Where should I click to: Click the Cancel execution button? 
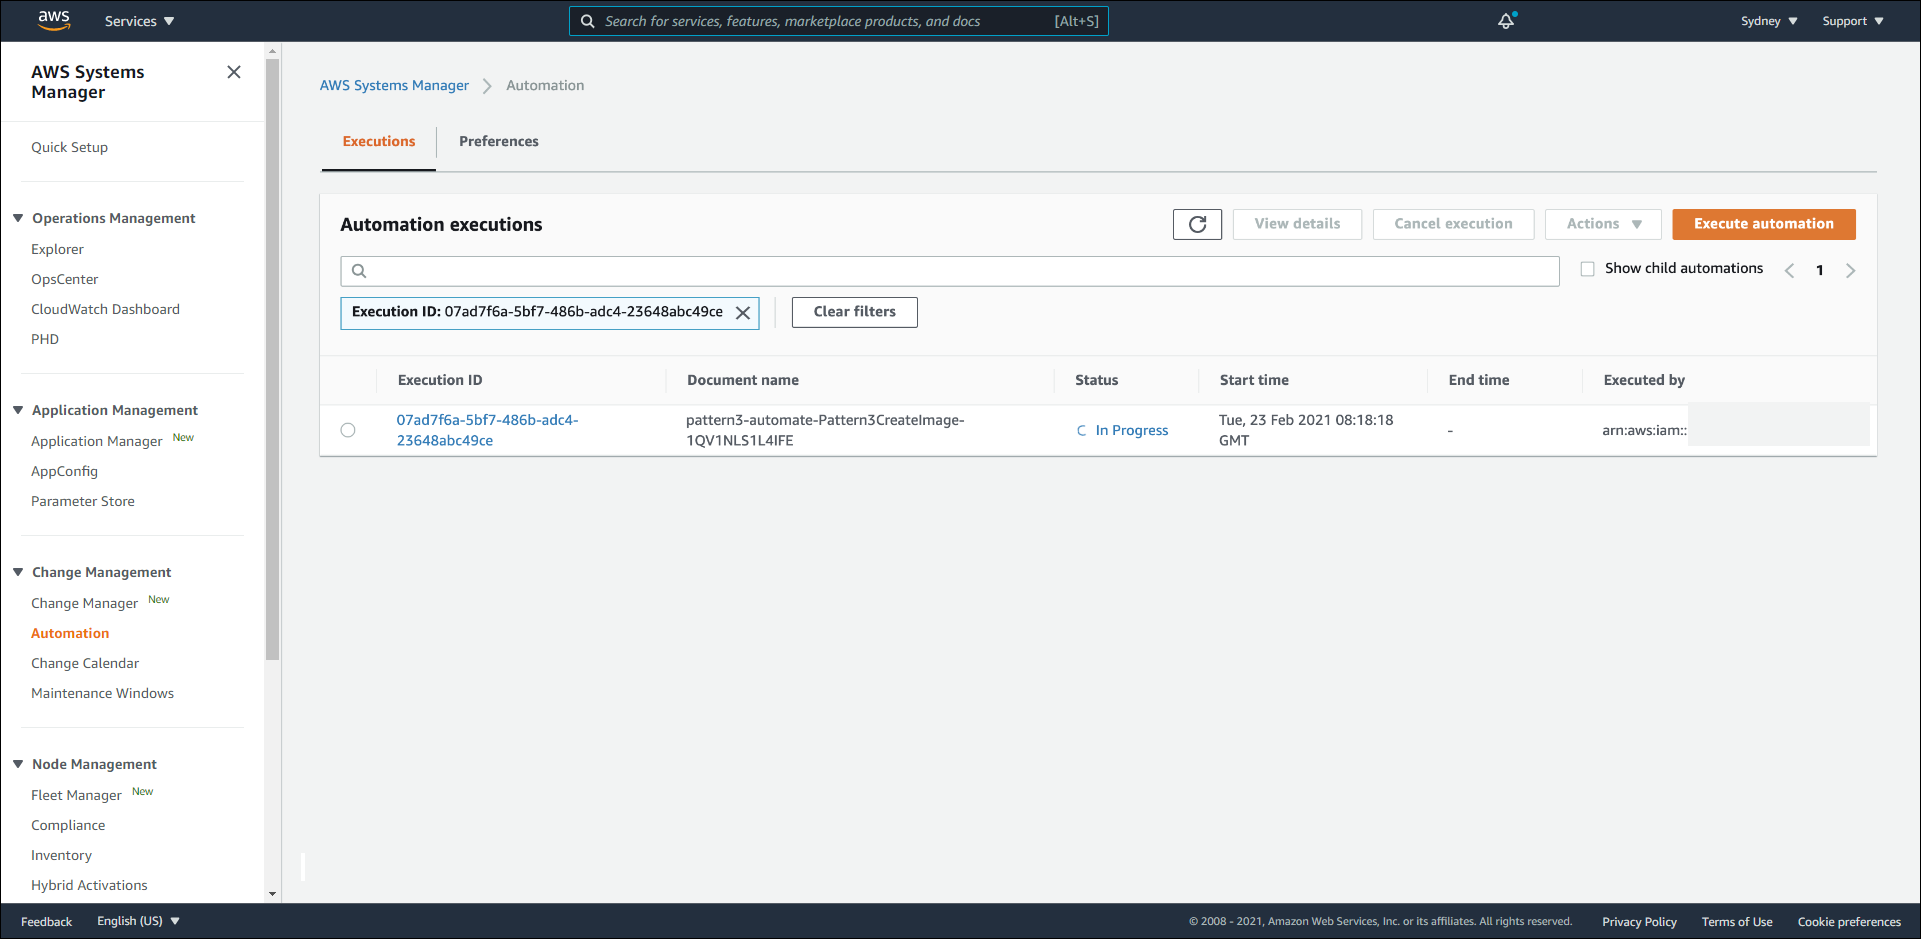tap(1453, 224)
